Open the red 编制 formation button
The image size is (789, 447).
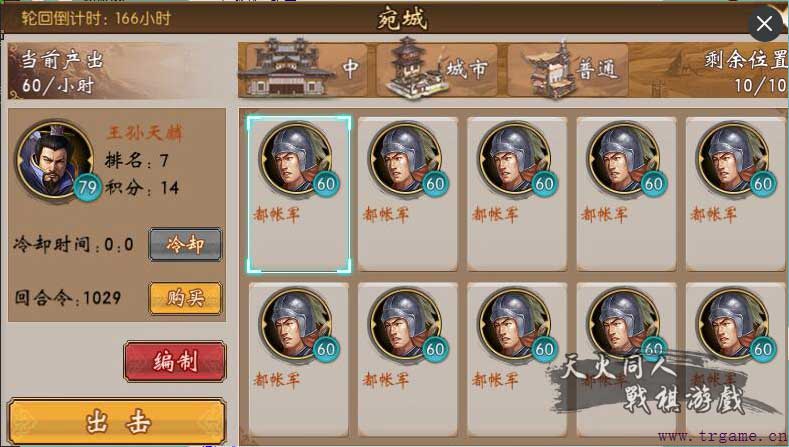pyautogui.click(x=175, y=361)
